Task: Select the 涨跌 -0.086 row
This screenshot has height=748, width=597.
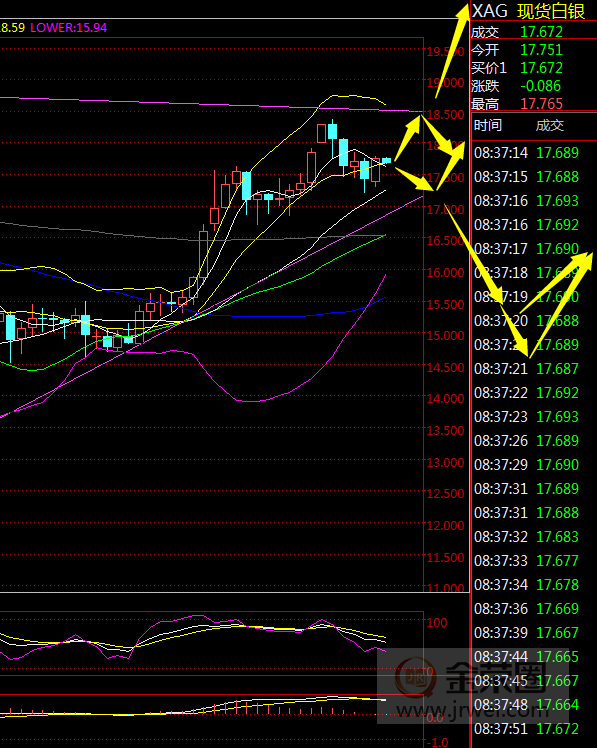Action: [x=534, y=86]
